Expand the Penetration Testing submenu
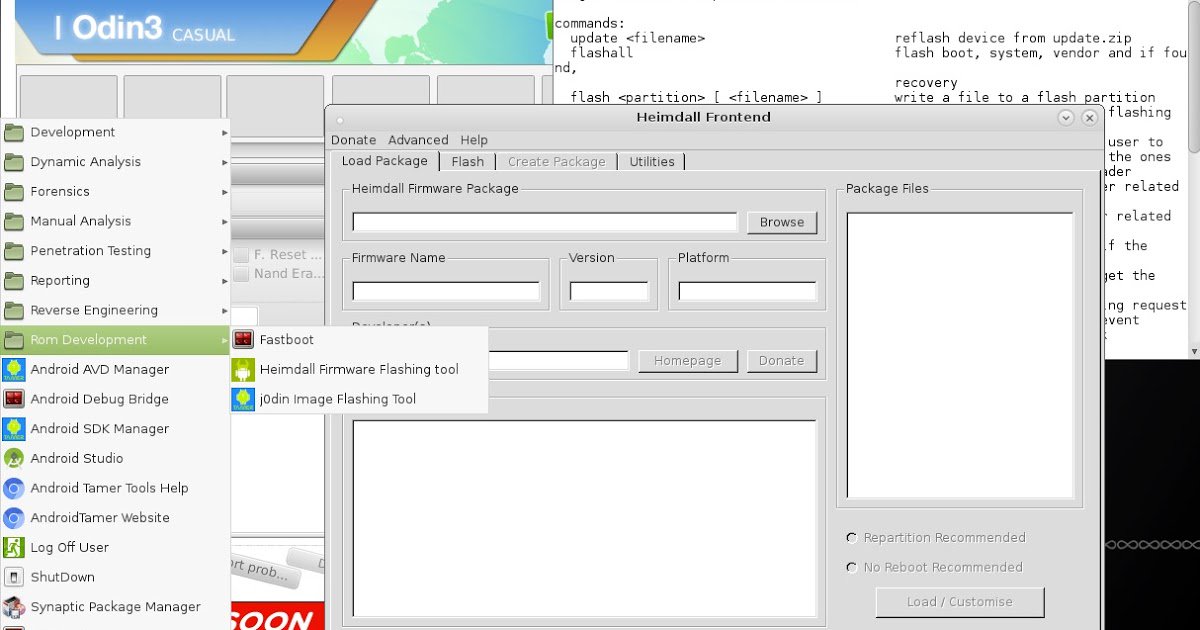Viewport: 1200px width, 630px height. [x=91, y=250]
